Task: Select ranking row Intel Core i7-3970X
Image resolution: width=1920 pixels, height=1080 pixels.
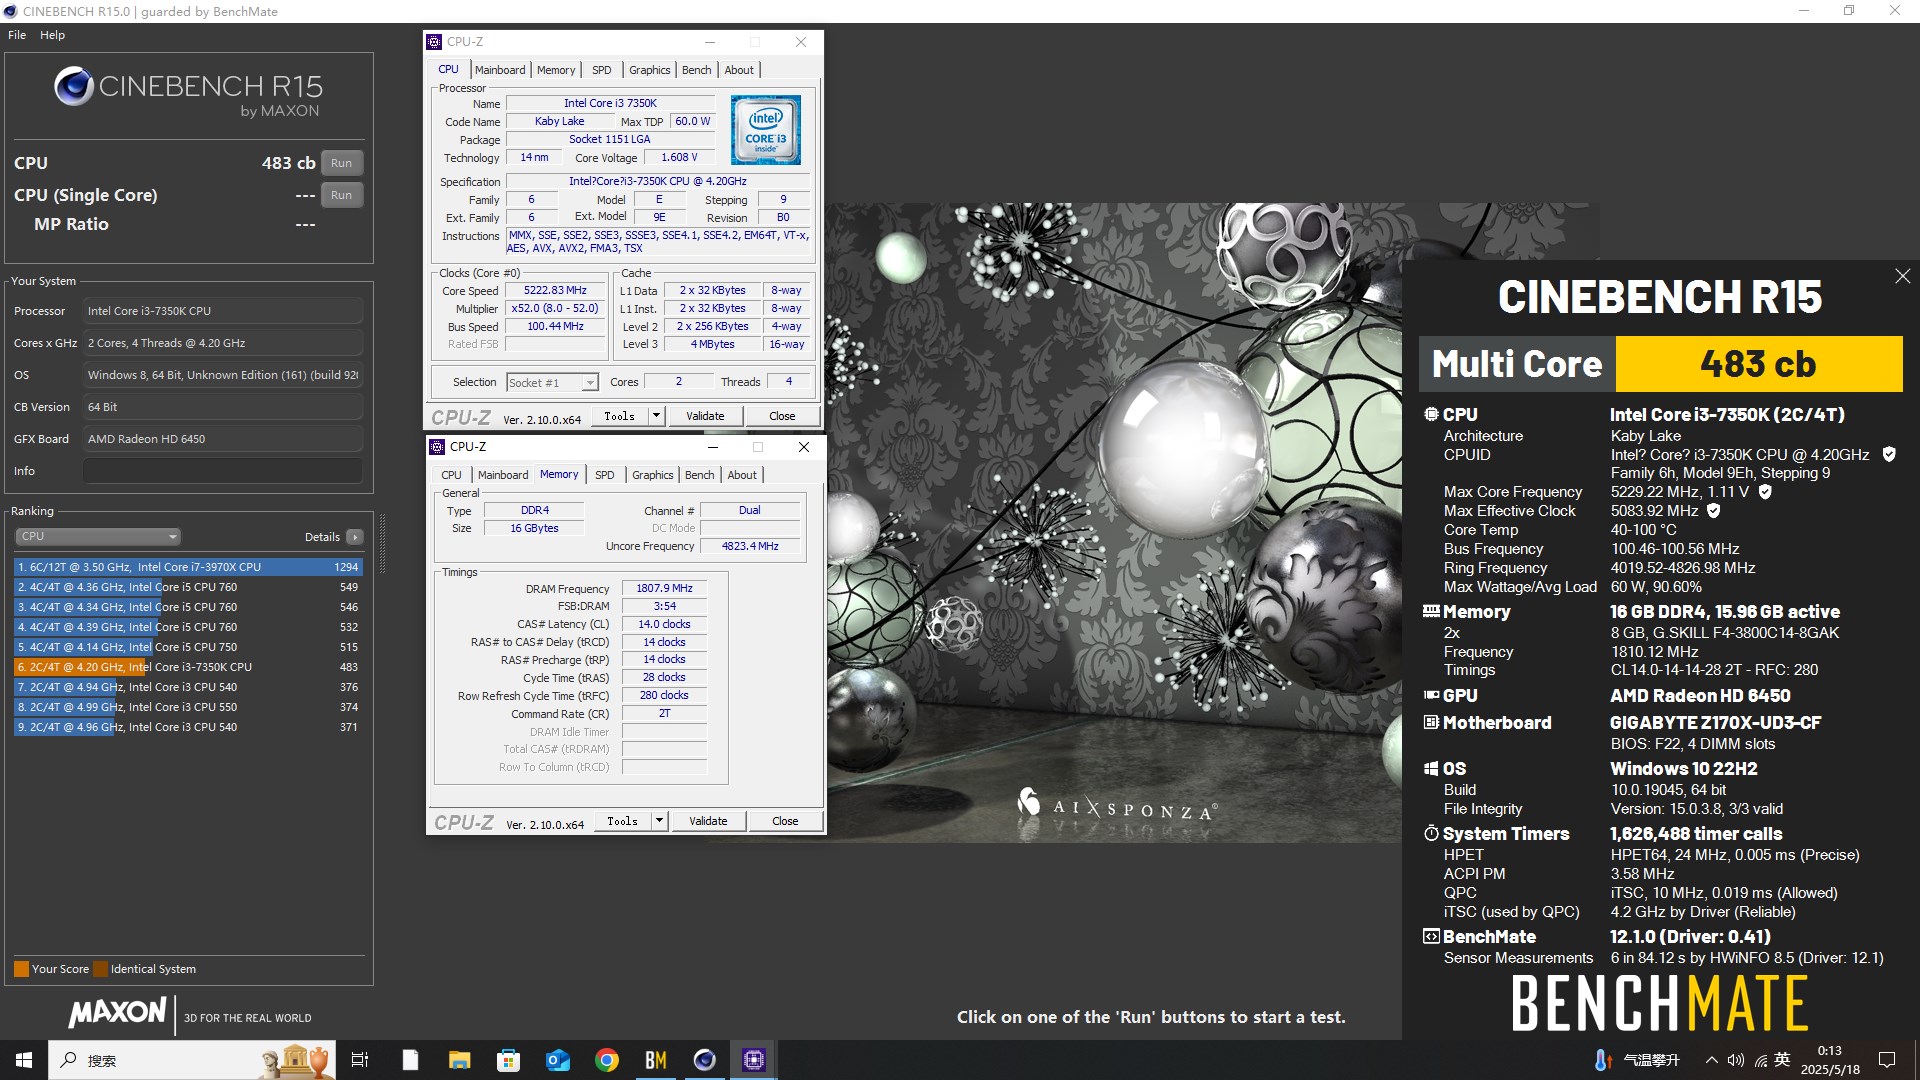Action: pyautogui.click(x=188, y=567)
